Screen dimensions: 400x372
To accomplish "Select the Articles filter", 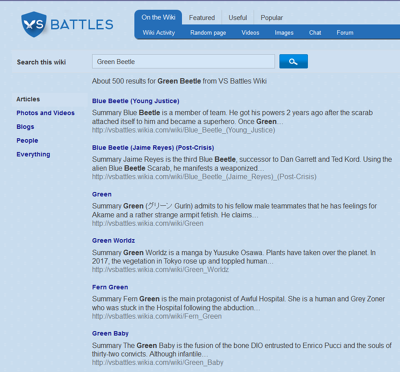I will pyautogui.click(x=28, y=99).
